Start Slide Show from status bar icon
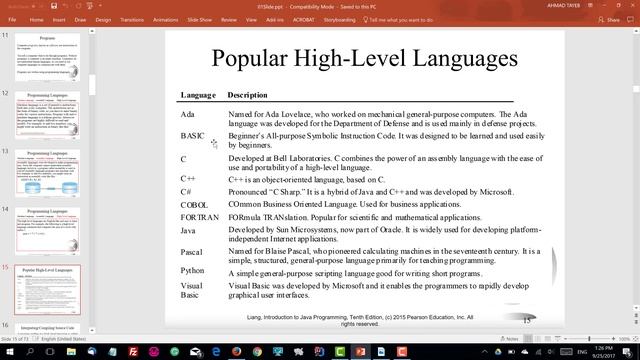The height and width of the screenshot is (360, 640). tap(558, 339)
